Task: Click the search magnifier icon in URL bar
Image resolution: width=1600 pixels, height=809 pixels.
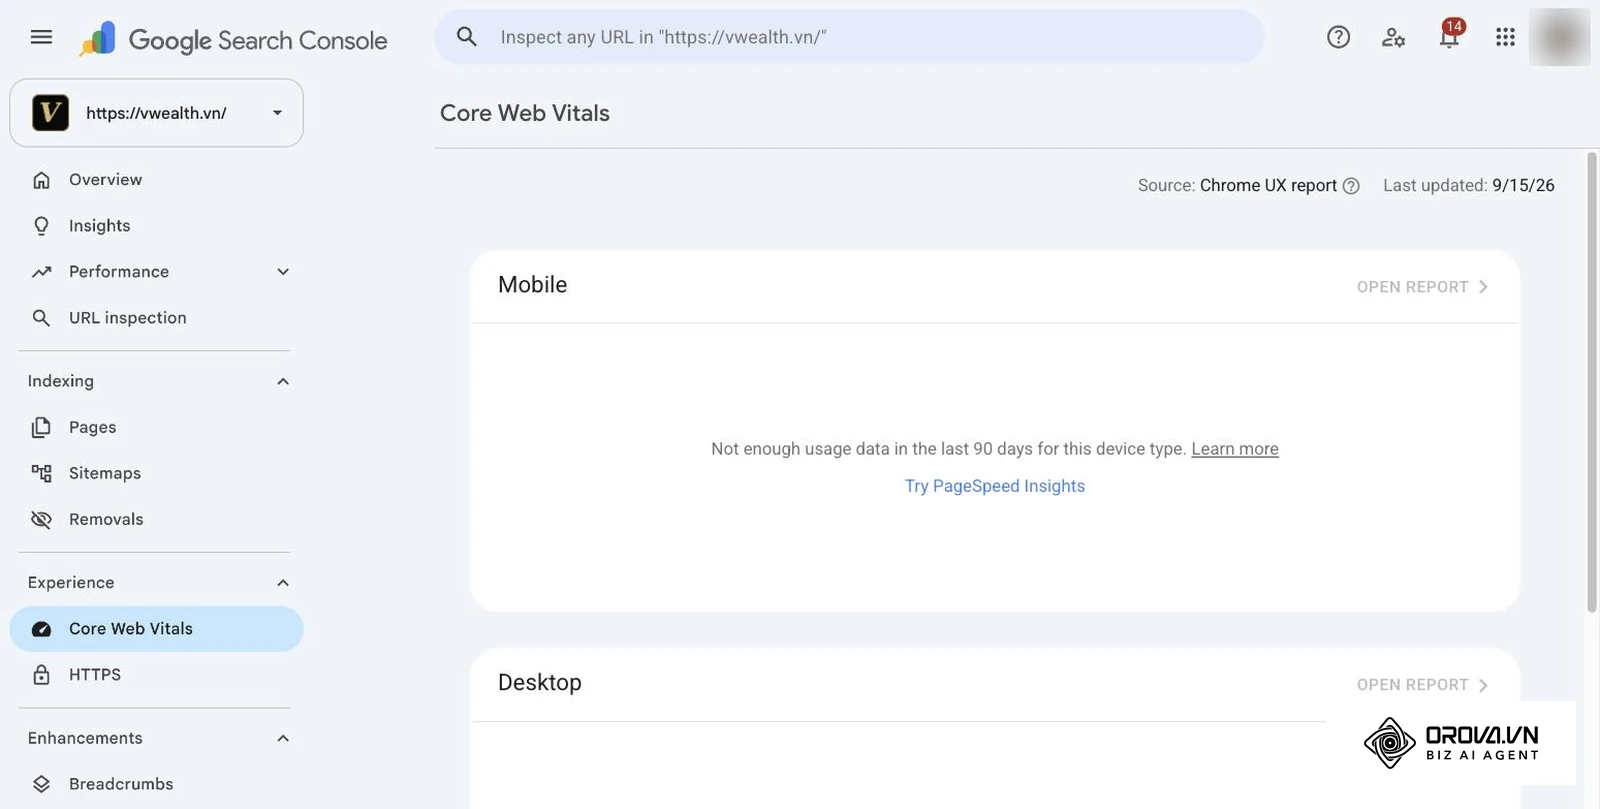Action: pos(467,37)
